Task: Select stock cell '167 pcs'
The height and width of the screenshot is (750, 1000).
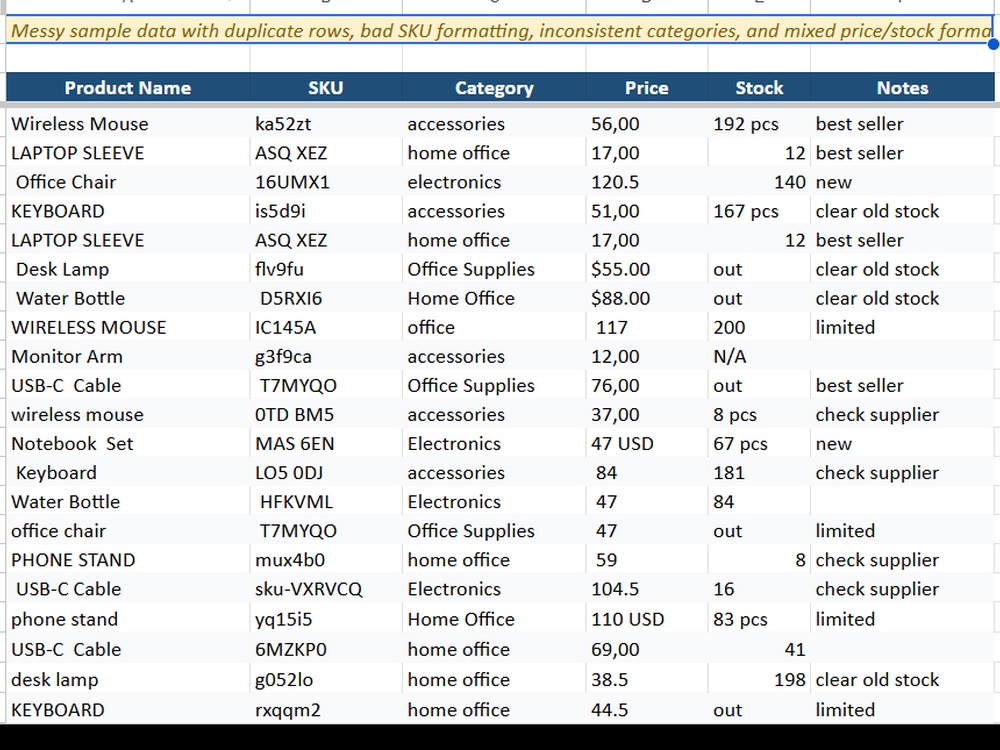Action: pos(759,211)
